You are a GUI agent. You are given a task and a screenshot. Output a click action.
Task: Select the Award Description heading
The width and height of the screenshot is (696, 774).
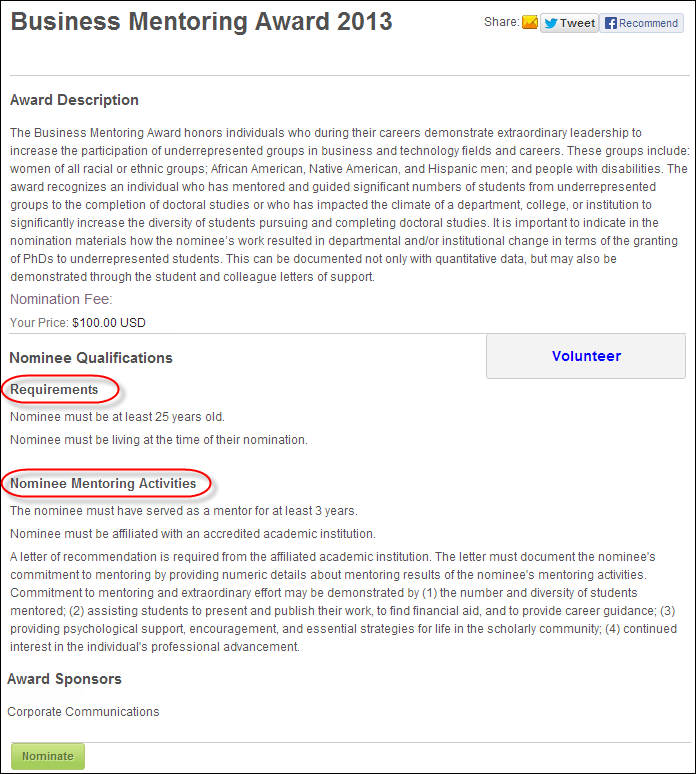74,100
